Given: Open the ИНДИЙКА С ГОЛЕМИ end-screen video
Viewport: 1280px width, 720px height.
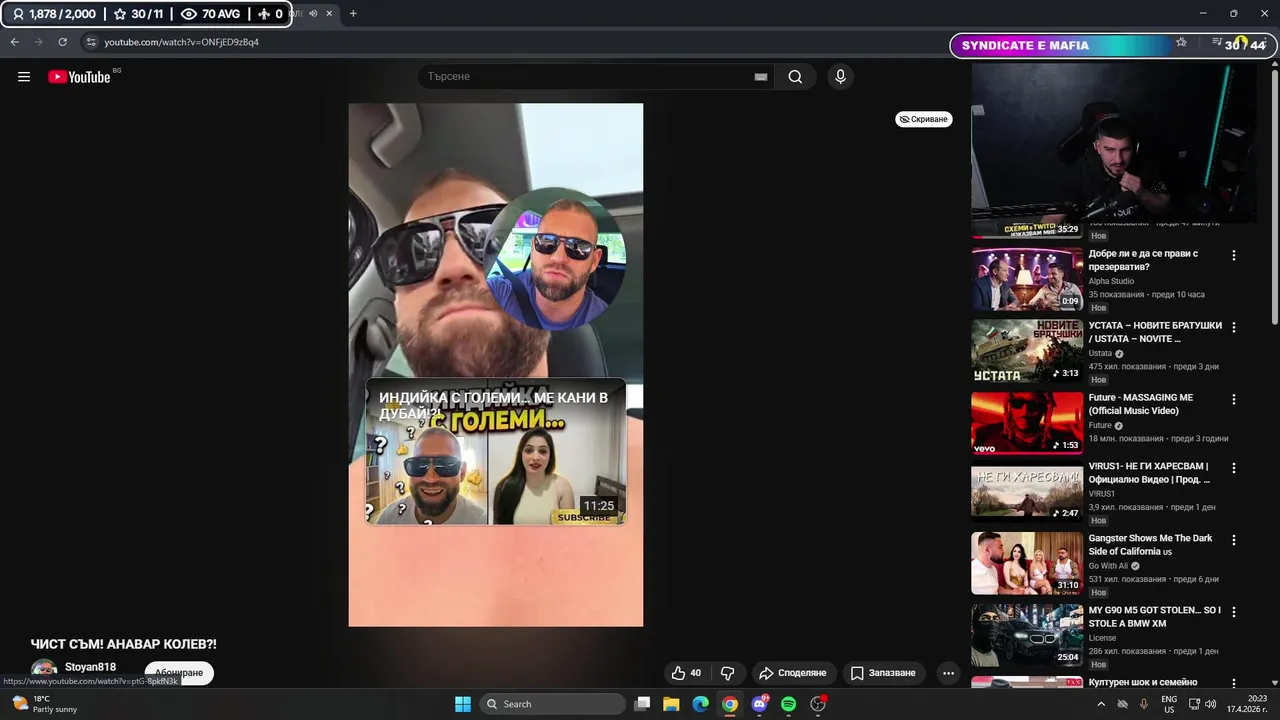Looking at the screenshot, I should point(496,451).
